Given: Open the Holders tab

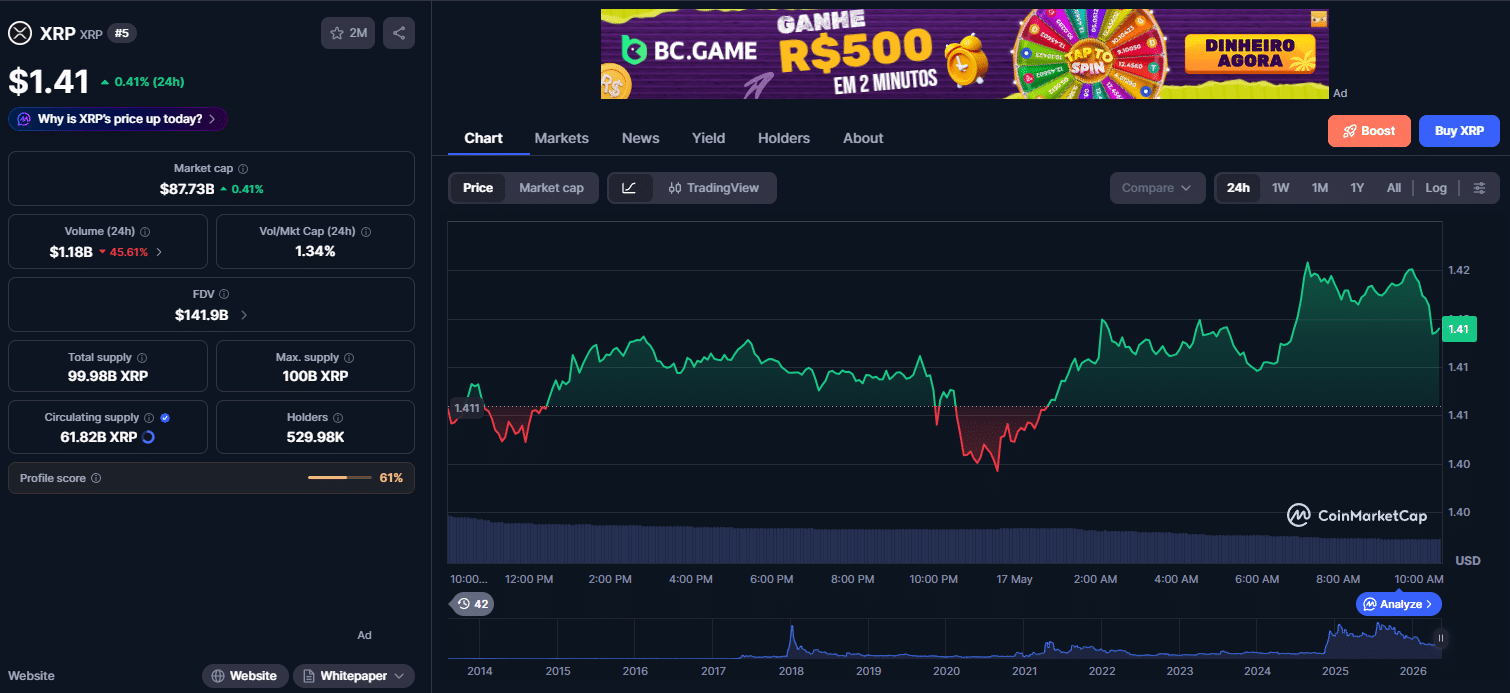Looking at the screenshot, I should [784, 138].
